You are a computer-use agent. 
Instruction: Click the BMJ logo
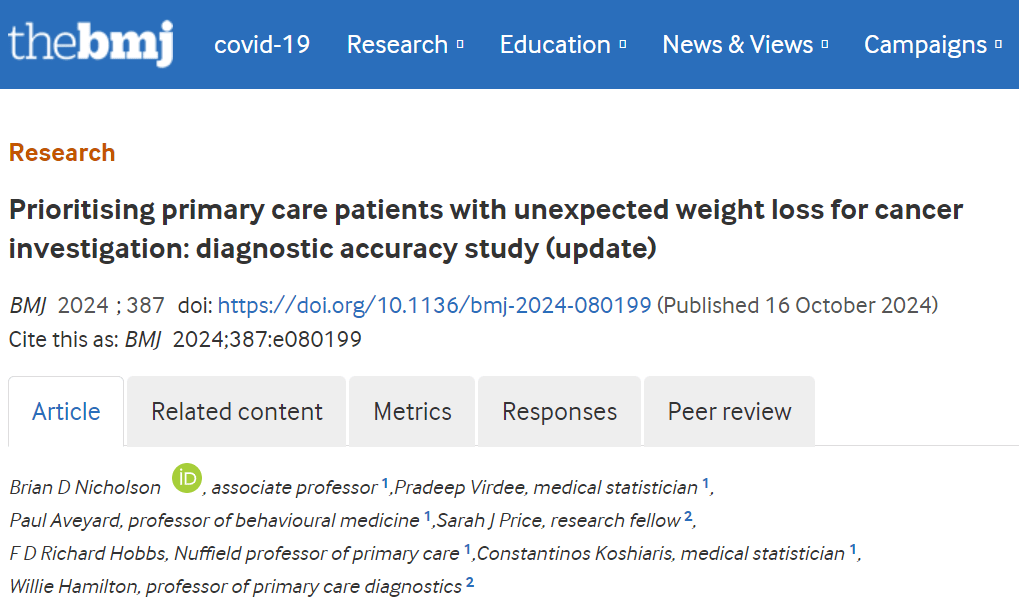[x=90, y=43]
